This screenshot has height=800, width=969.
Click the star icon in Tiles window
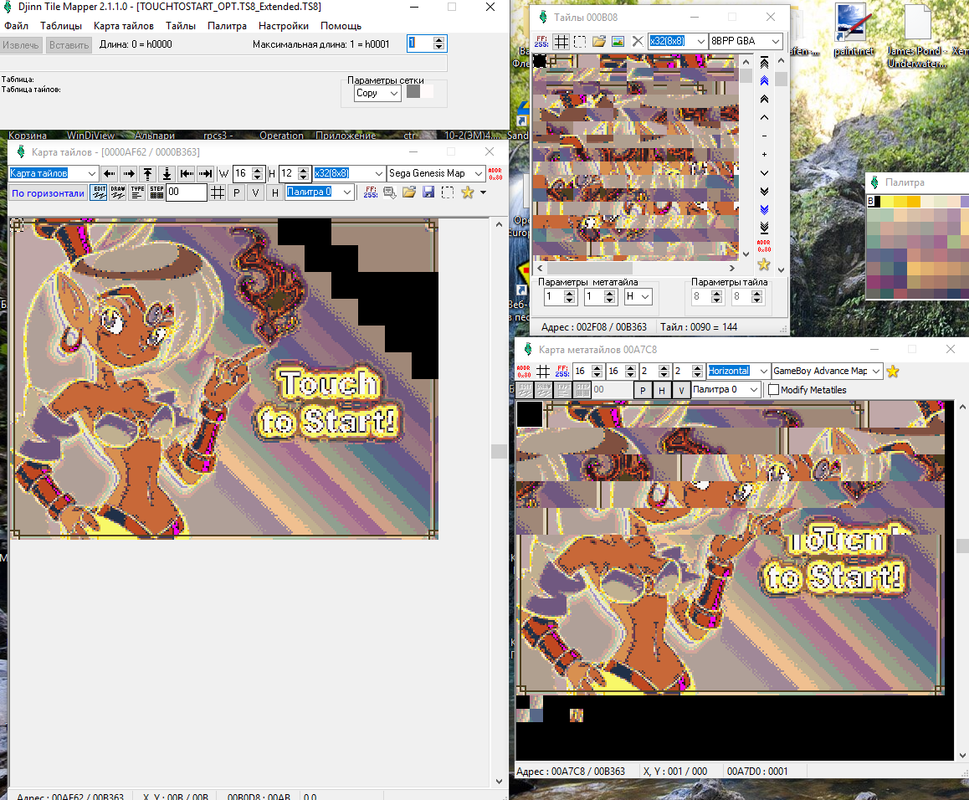pos(764,264)
